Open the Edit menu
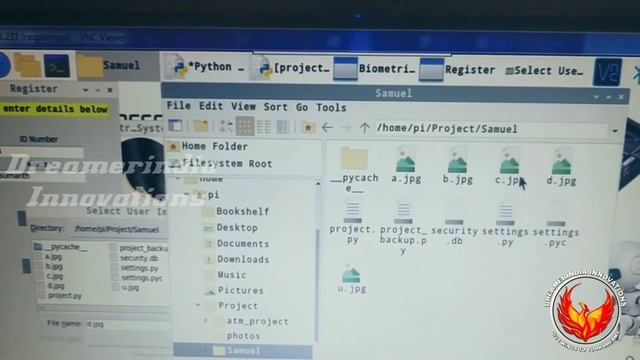 [211, 106]
